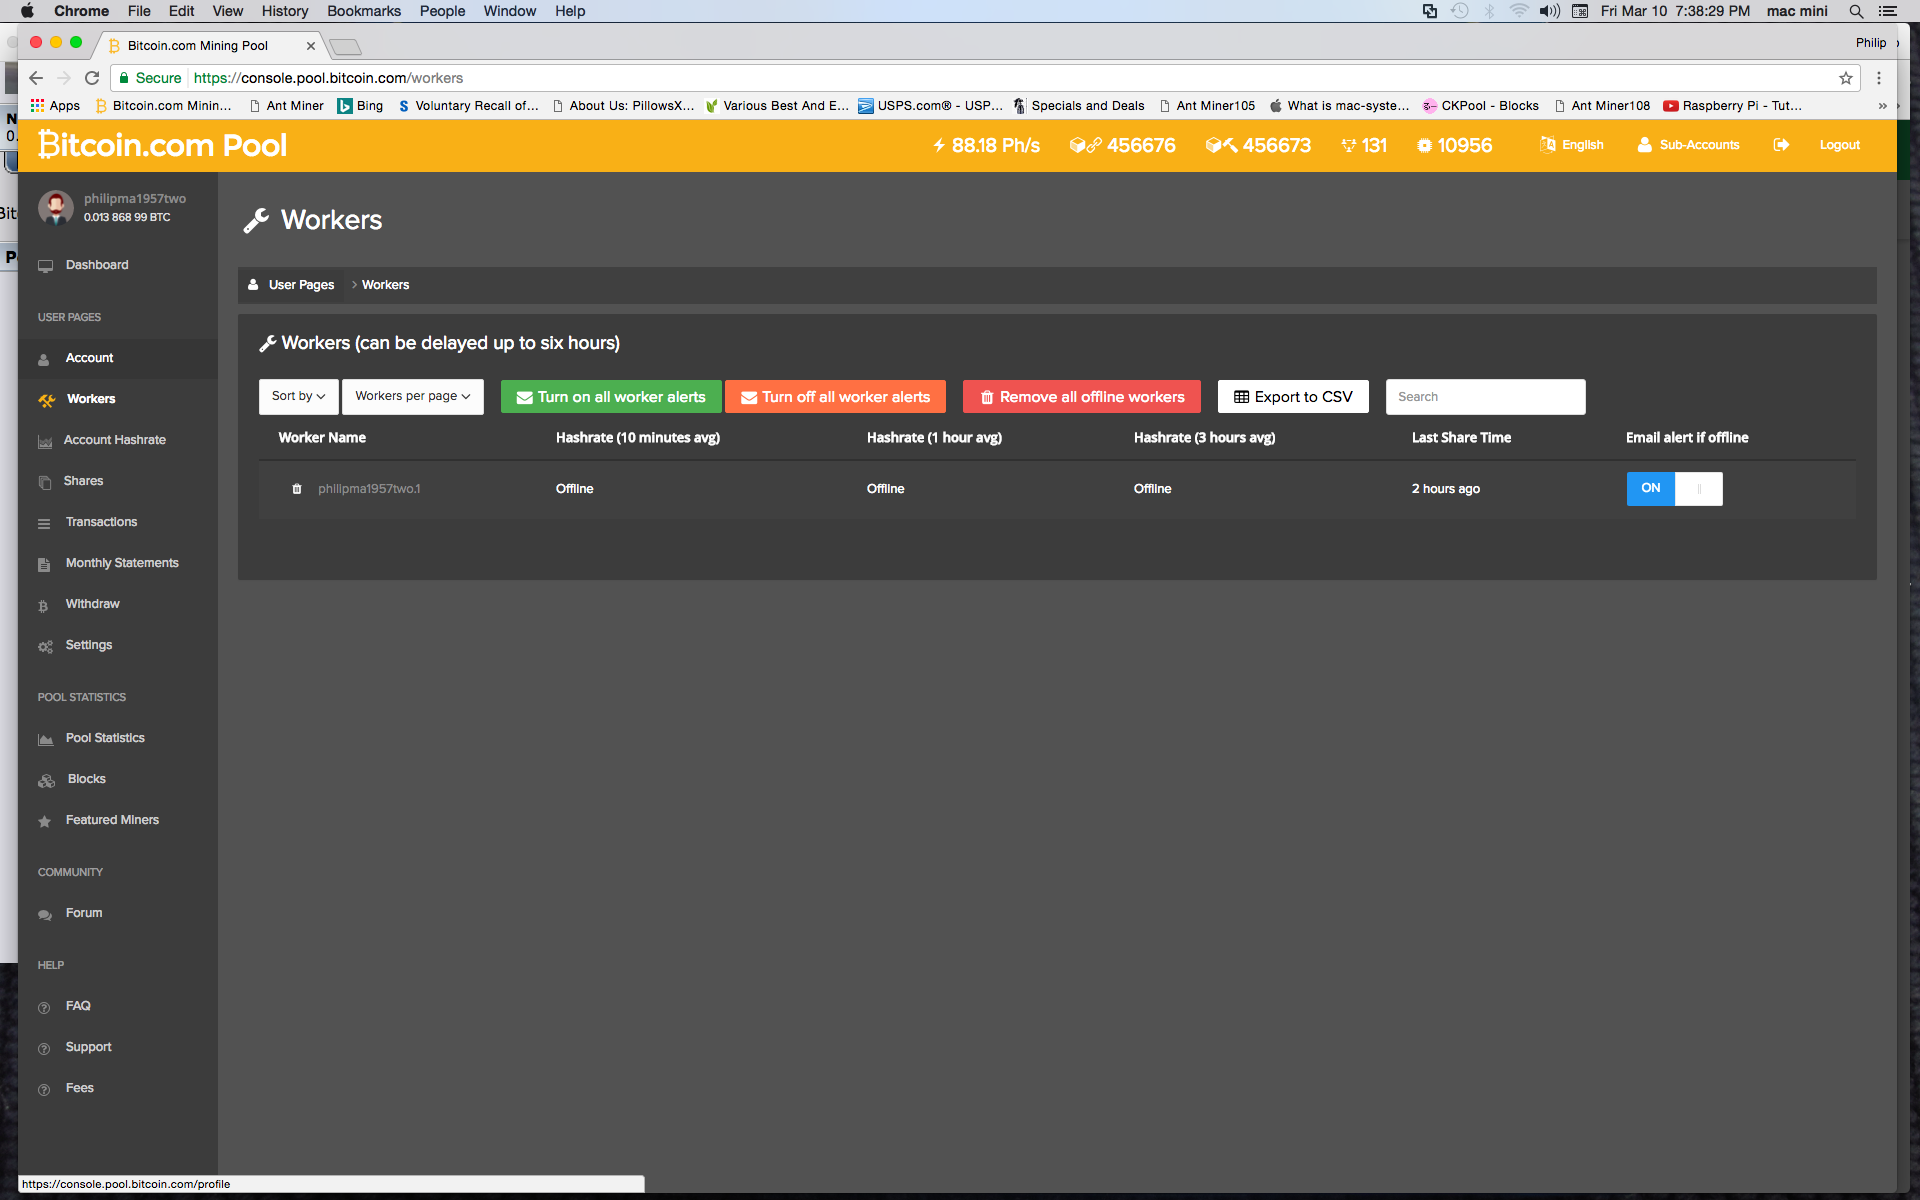This screenshot has height=1200, width=1920.
Task: Click the 456676 block height icon
Action: pyautogui.click(x=1085, y=145)
